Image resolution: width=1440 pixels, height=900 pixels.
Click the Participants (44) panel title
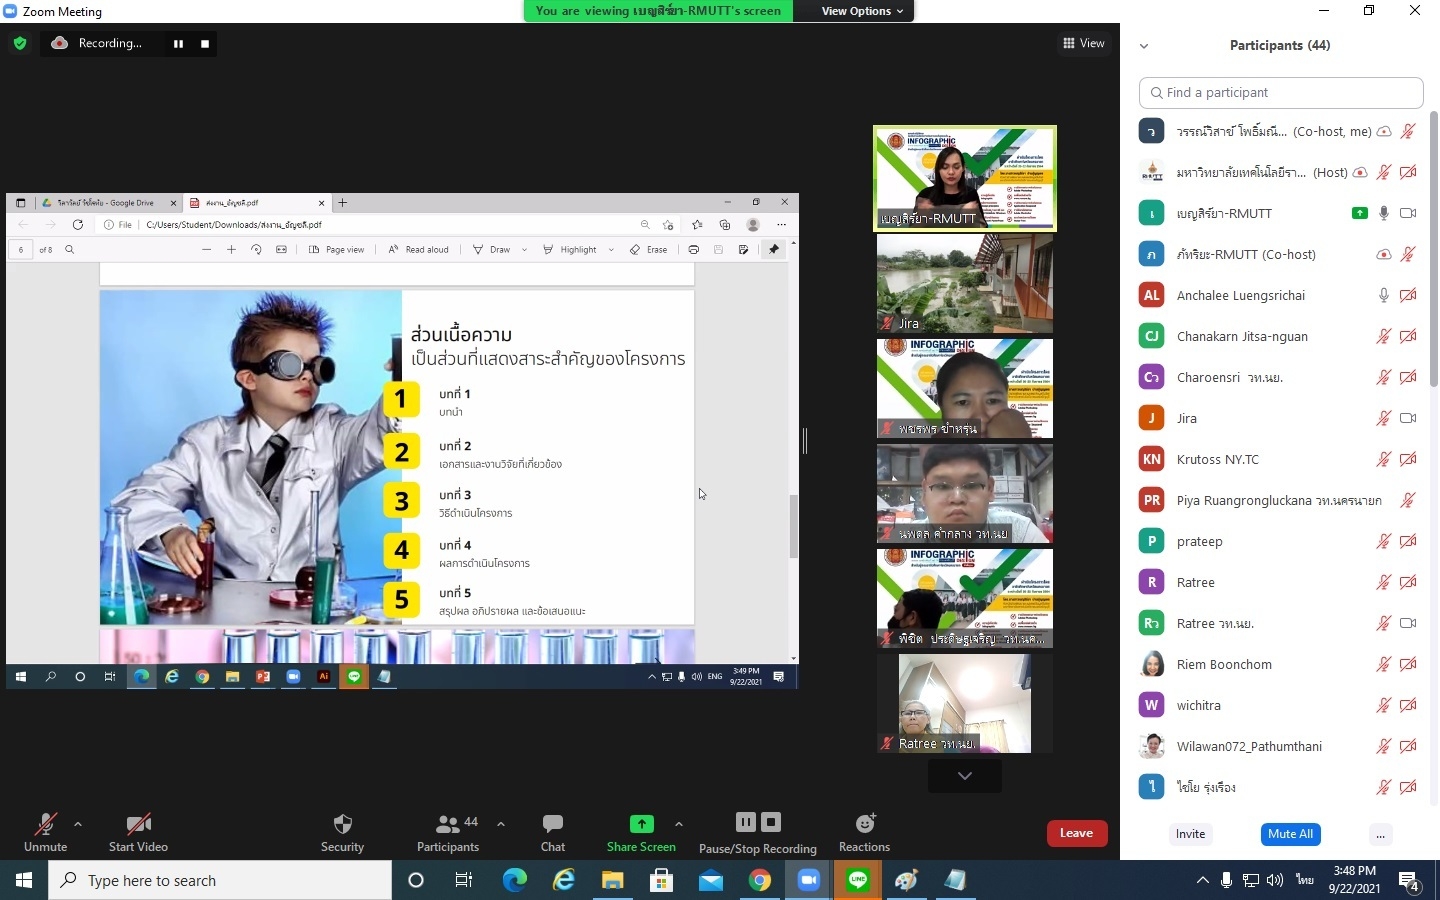point(1279,45)
